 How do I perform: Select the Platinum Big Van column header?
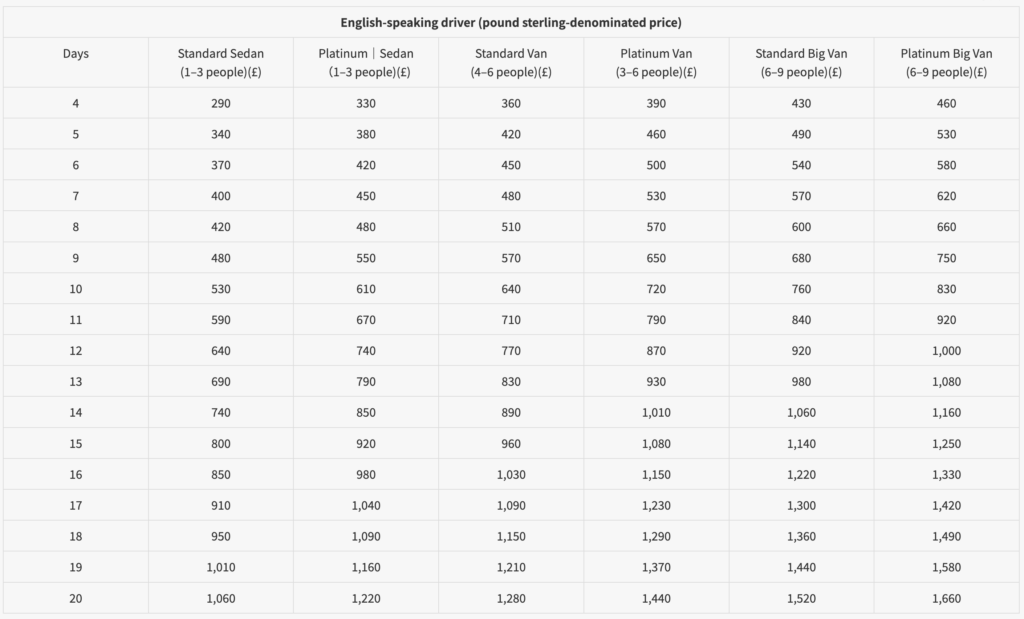[946, 62]
